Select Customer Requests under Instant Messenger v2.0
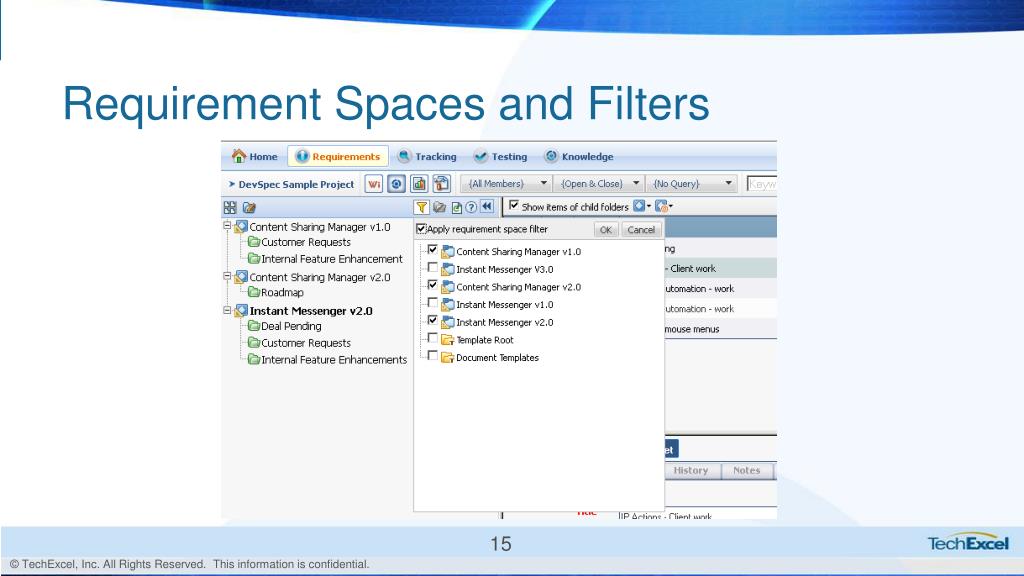This screenshot has width=1024, height=576. tap(306, 343)
